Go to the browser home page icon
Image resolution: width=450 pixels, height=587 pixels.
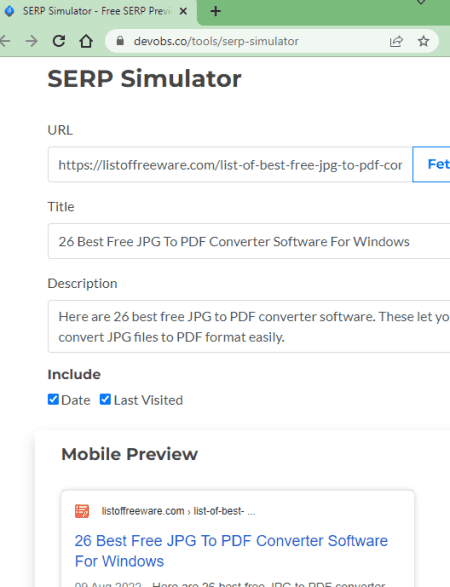click(x=86, y=41)
